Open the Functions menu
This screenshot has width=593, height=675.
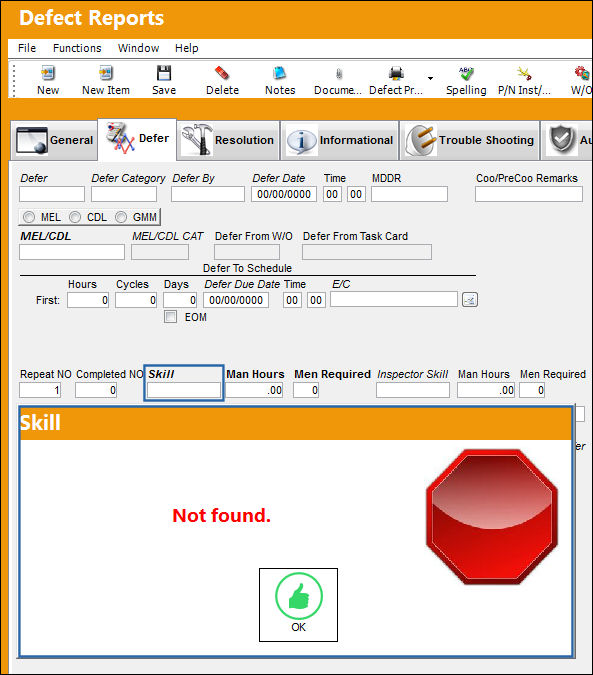[77, 48]
